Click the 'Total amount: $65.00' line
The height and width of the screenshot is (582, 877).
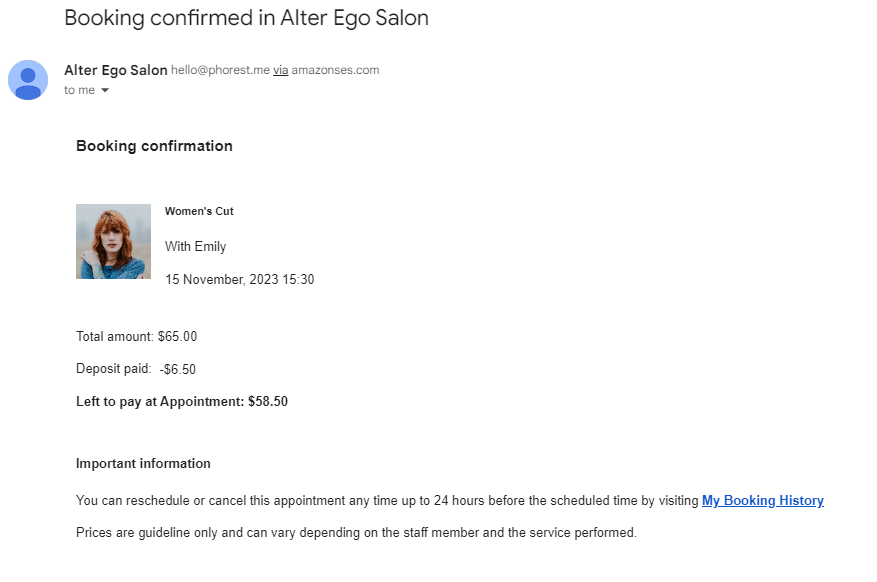(x=136, y=337)
